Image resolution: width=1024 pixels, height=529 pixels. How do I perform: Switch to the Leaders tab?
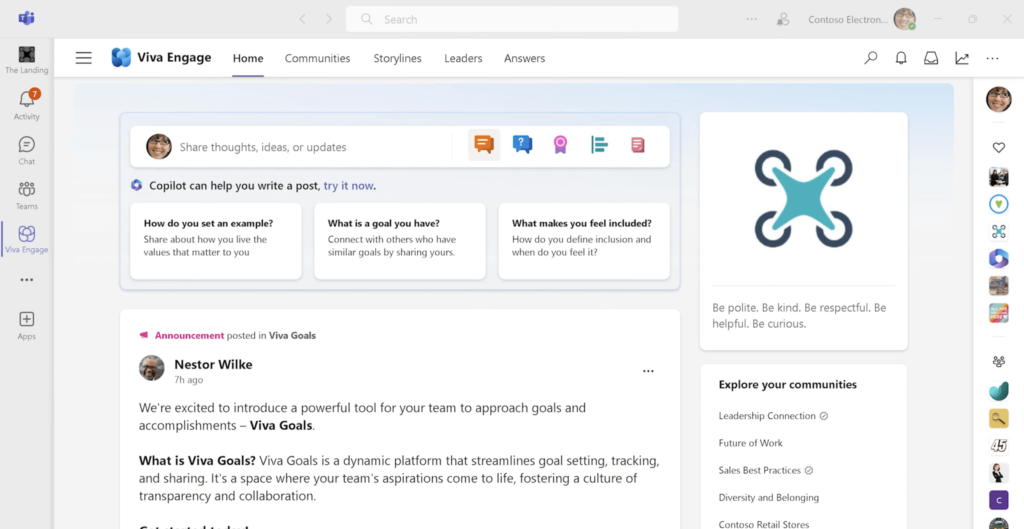[x=463, y=58]
